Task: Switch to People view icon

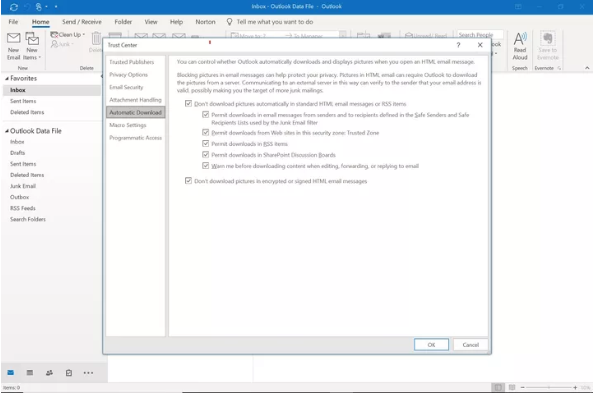Action: tap(49, 373)
